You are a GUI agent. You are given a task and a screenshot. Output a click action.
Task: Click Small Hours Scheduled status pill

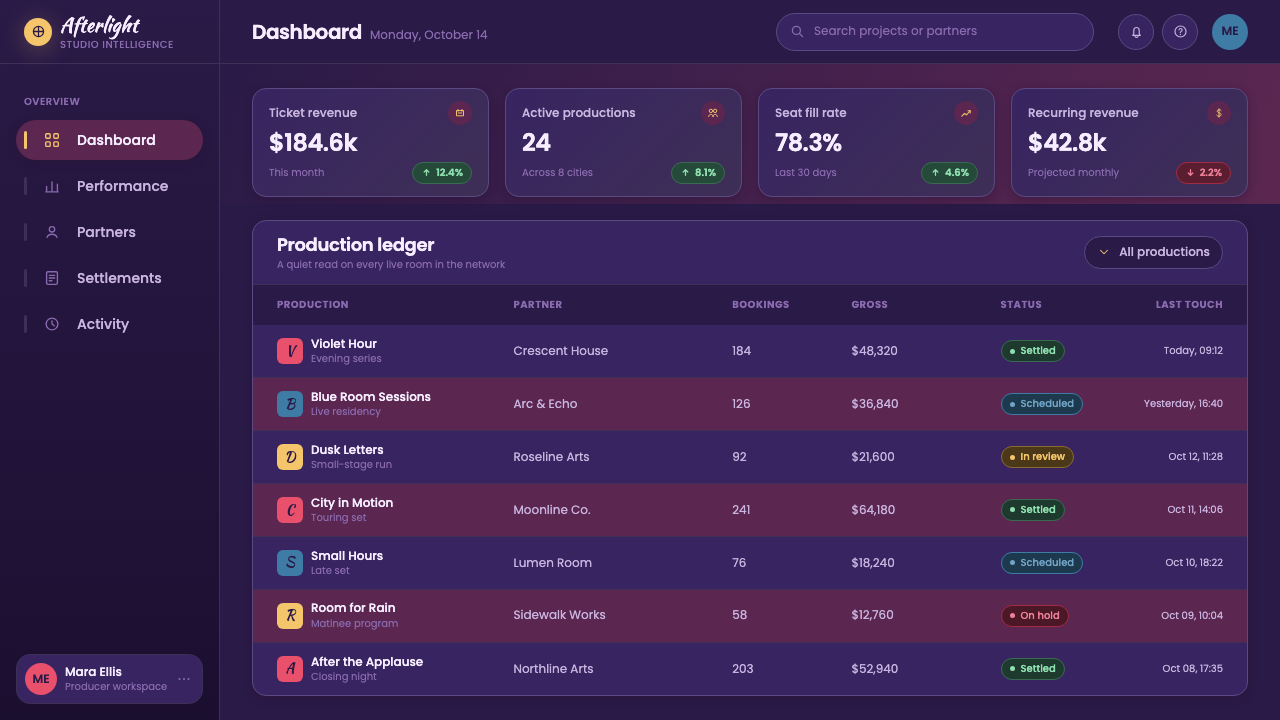pyautogui.click(x=1042, y=563)
